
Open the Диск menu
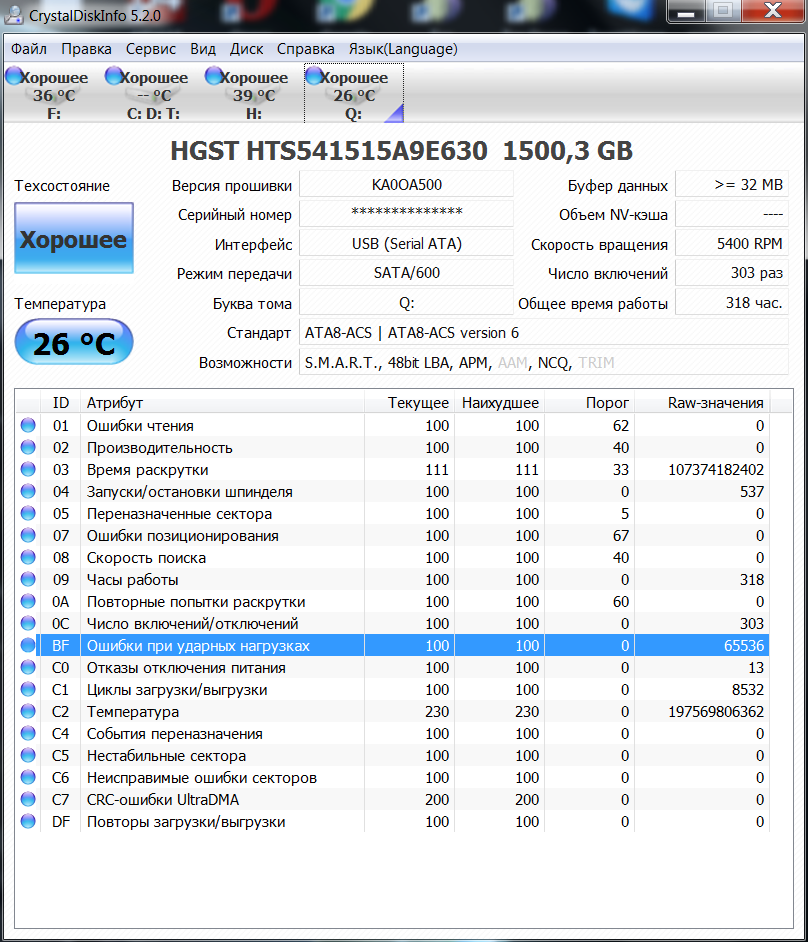(x=246, y=49)
